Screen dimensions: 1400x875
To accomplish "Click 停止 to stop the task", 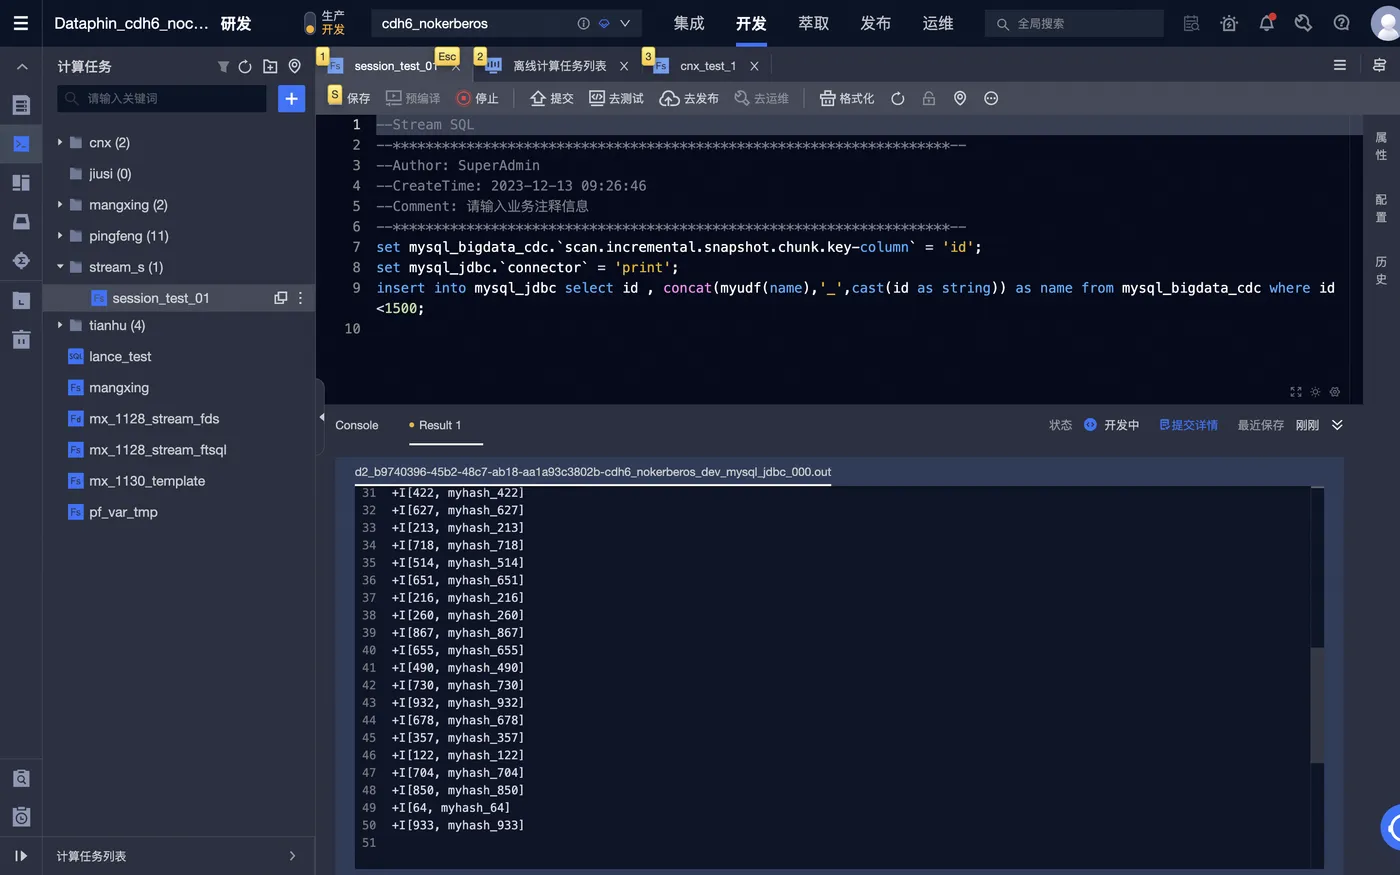I will (x=477, y=98).
